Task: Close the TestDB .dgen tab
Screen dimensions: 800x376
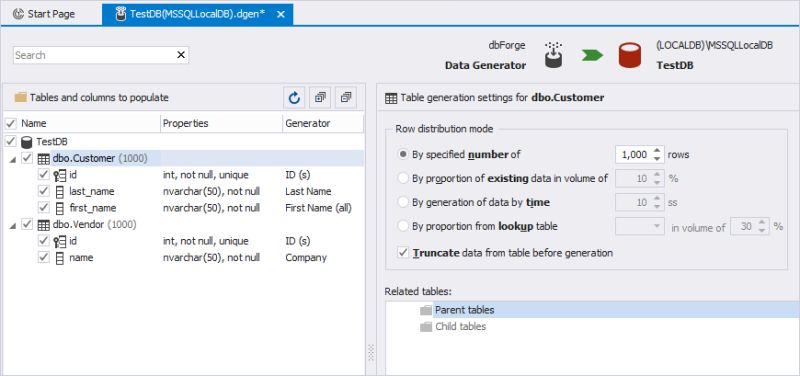Action: tap(281, 14)
